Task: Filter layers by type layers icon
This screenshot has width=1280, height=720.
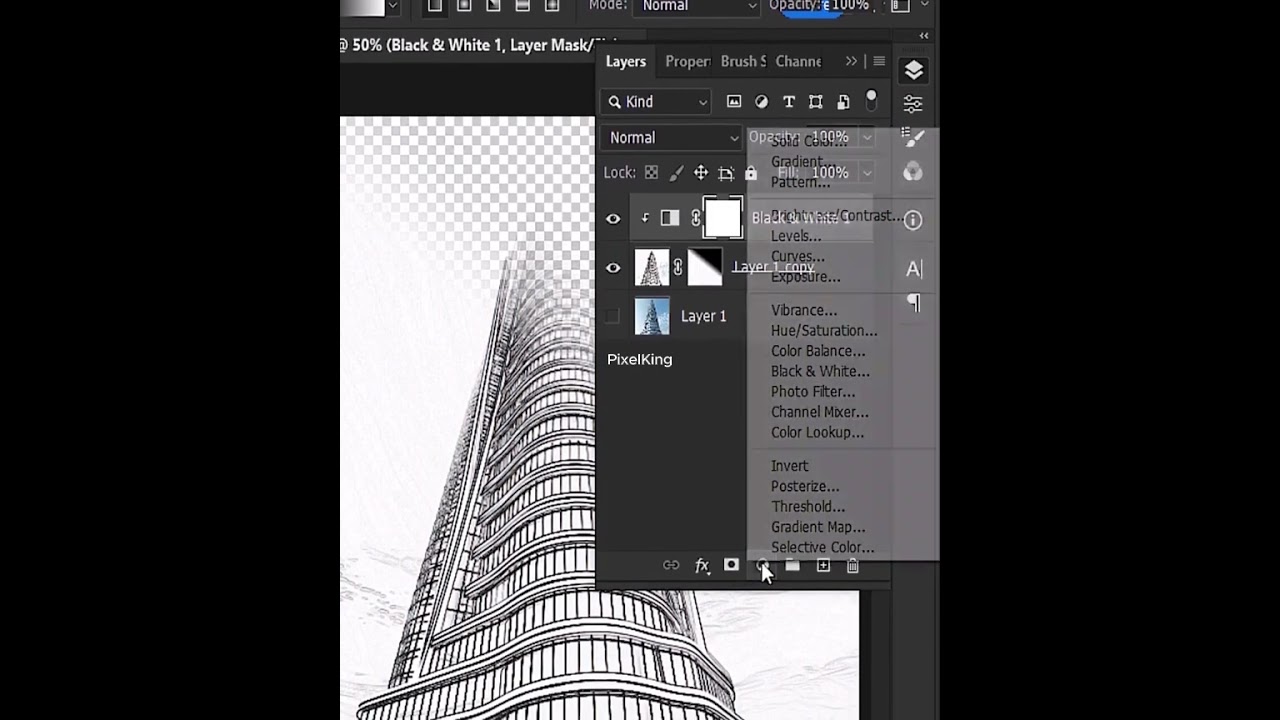Action: (788, 102)
